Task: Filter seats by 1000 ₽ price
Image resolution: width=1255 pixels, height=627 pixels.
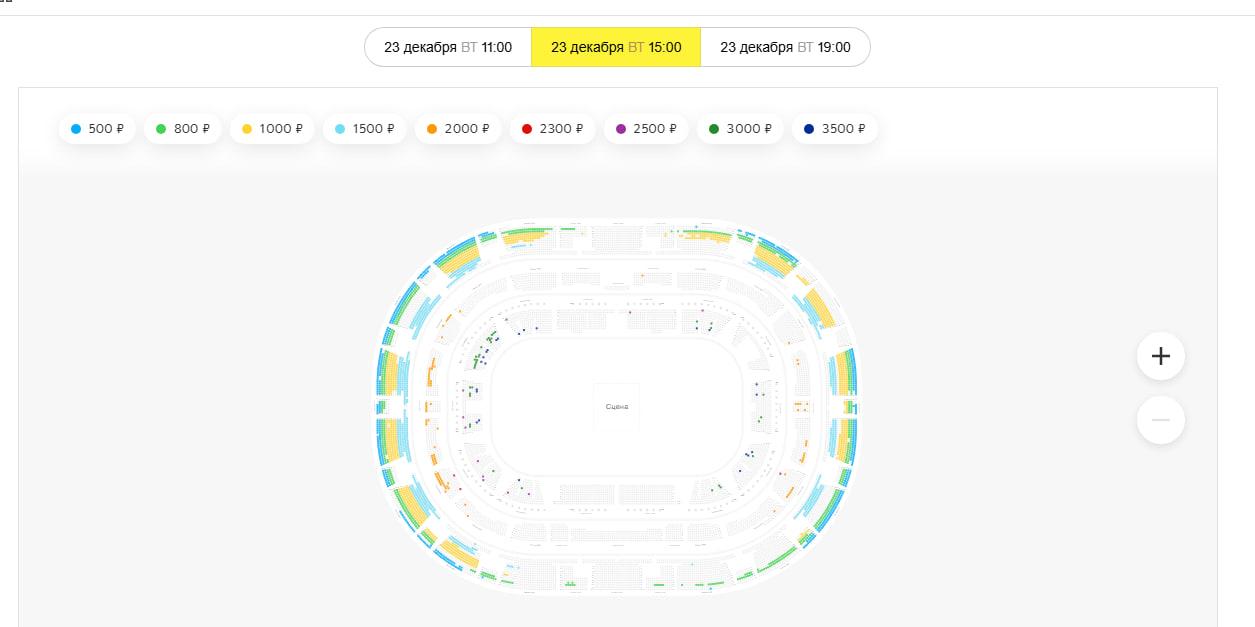Action: tap(271, 129)
